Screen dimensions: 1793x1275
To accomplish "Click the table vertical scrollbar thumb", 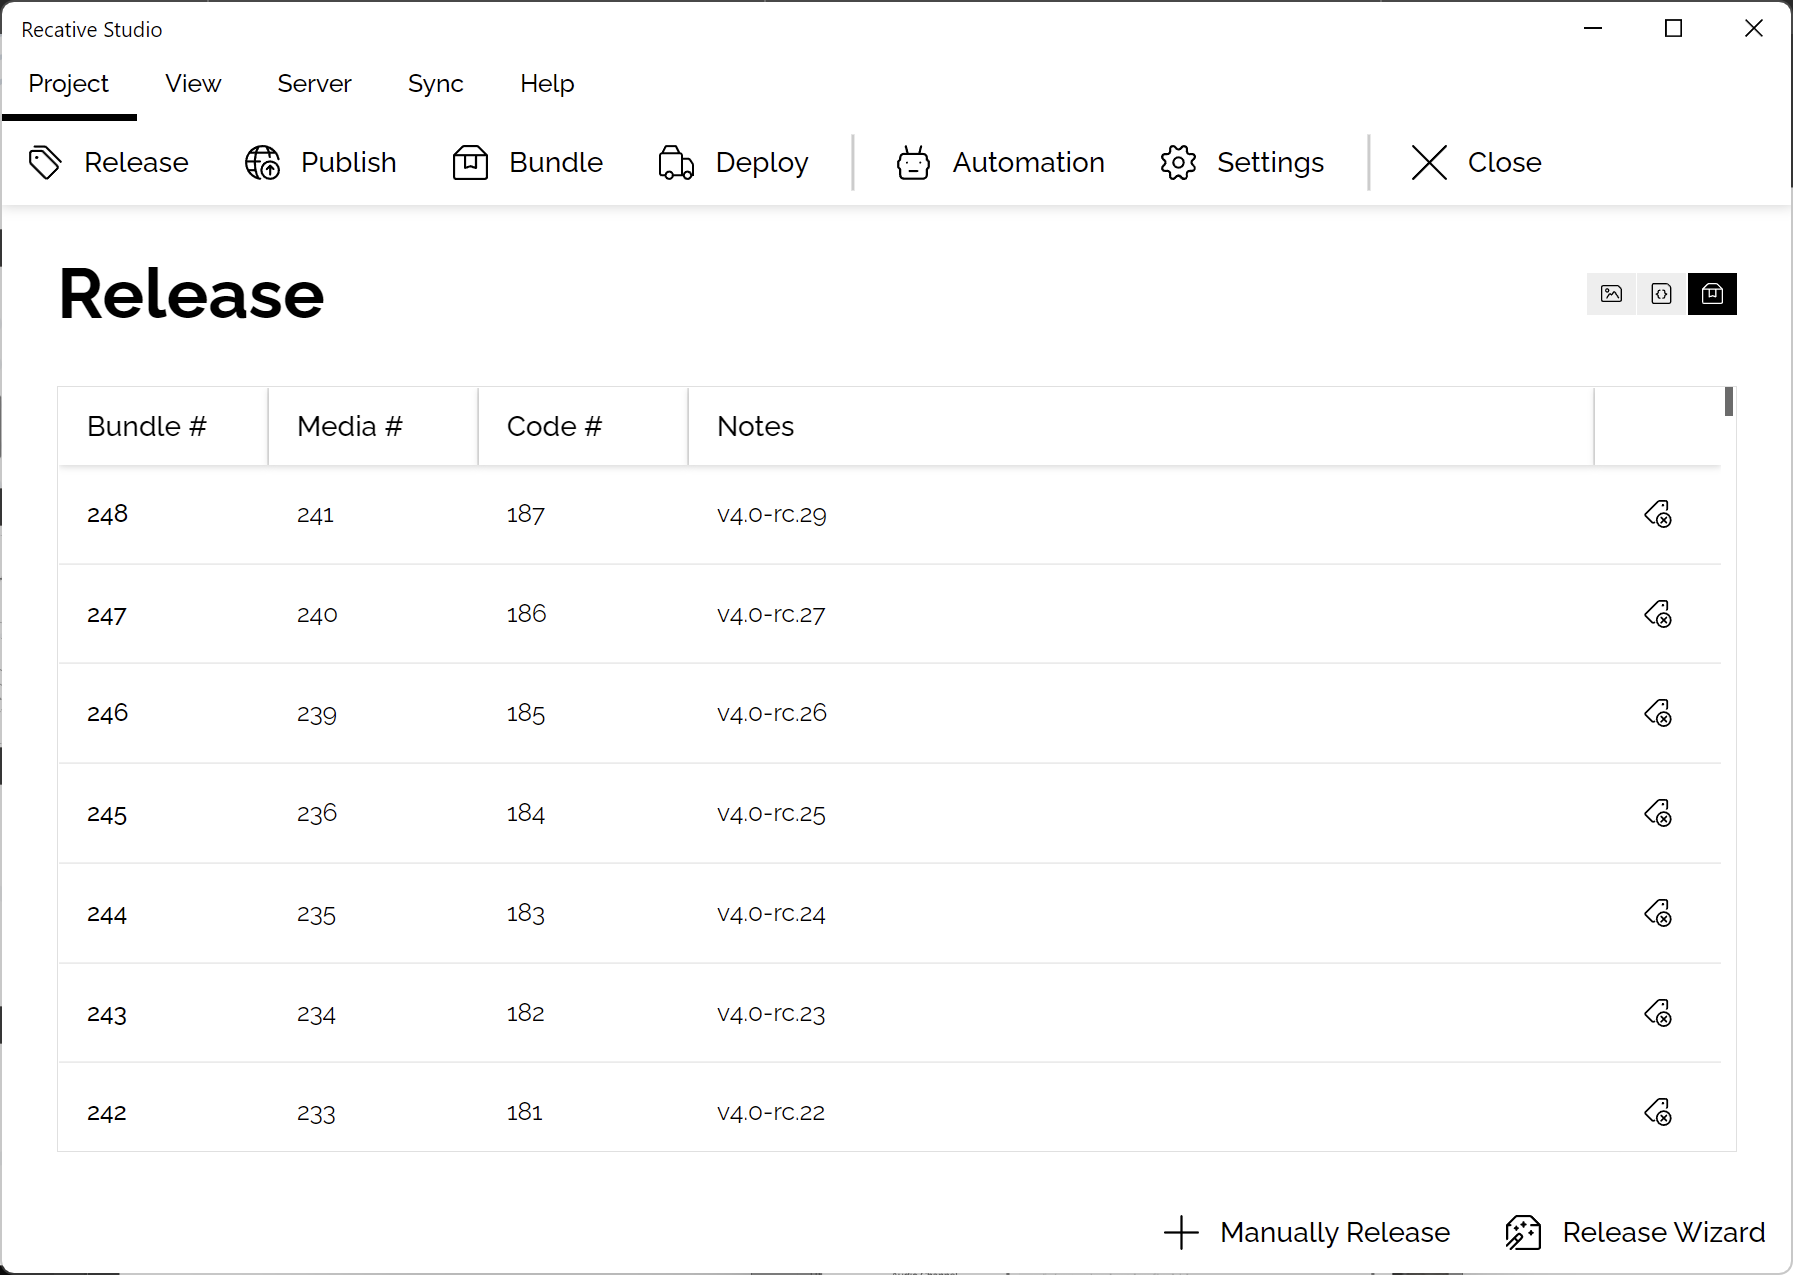I will [1729, 401].
